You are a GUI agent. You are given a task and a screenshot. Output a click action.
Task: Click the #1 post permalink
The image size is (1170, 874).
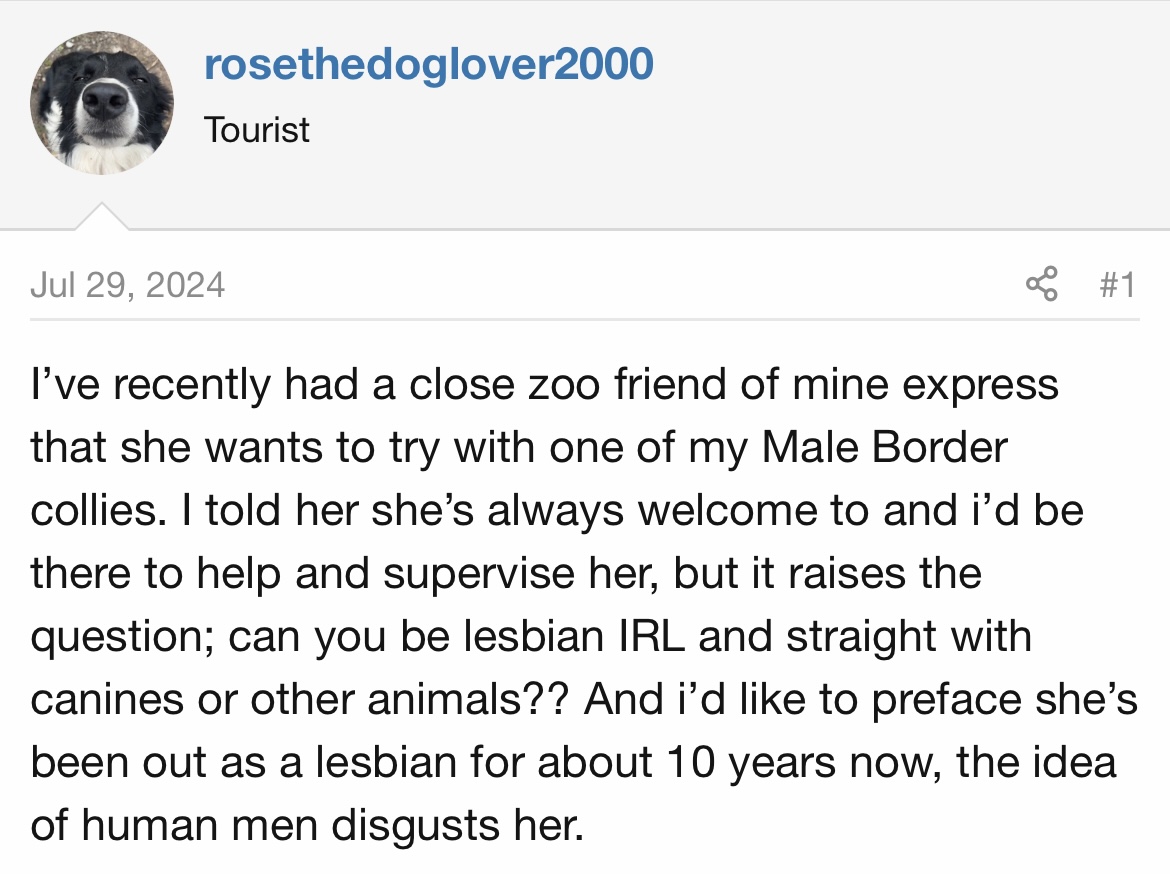(1118, 285)
